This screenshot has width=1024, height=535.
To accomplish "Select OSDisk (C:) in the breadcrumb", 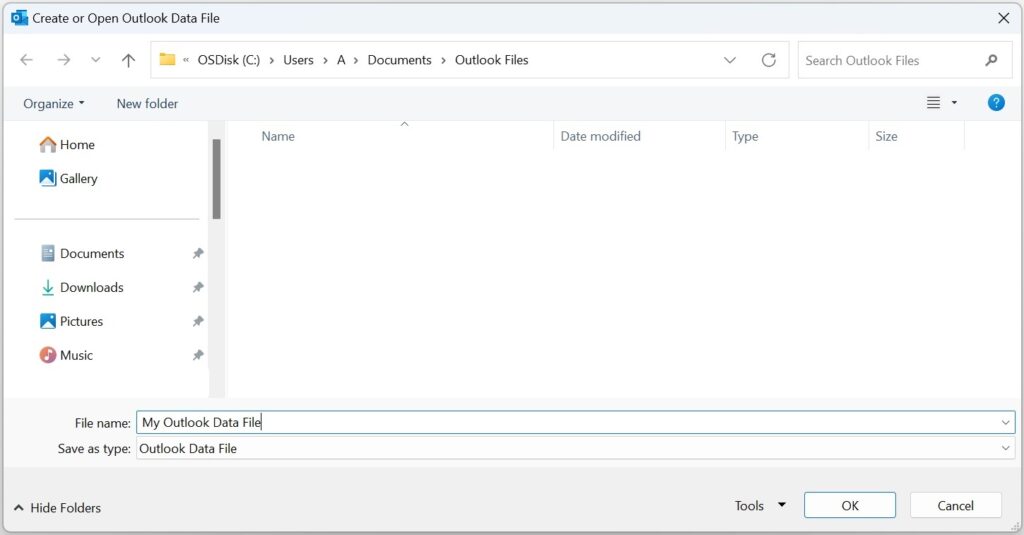I will [x=229, y=60].
